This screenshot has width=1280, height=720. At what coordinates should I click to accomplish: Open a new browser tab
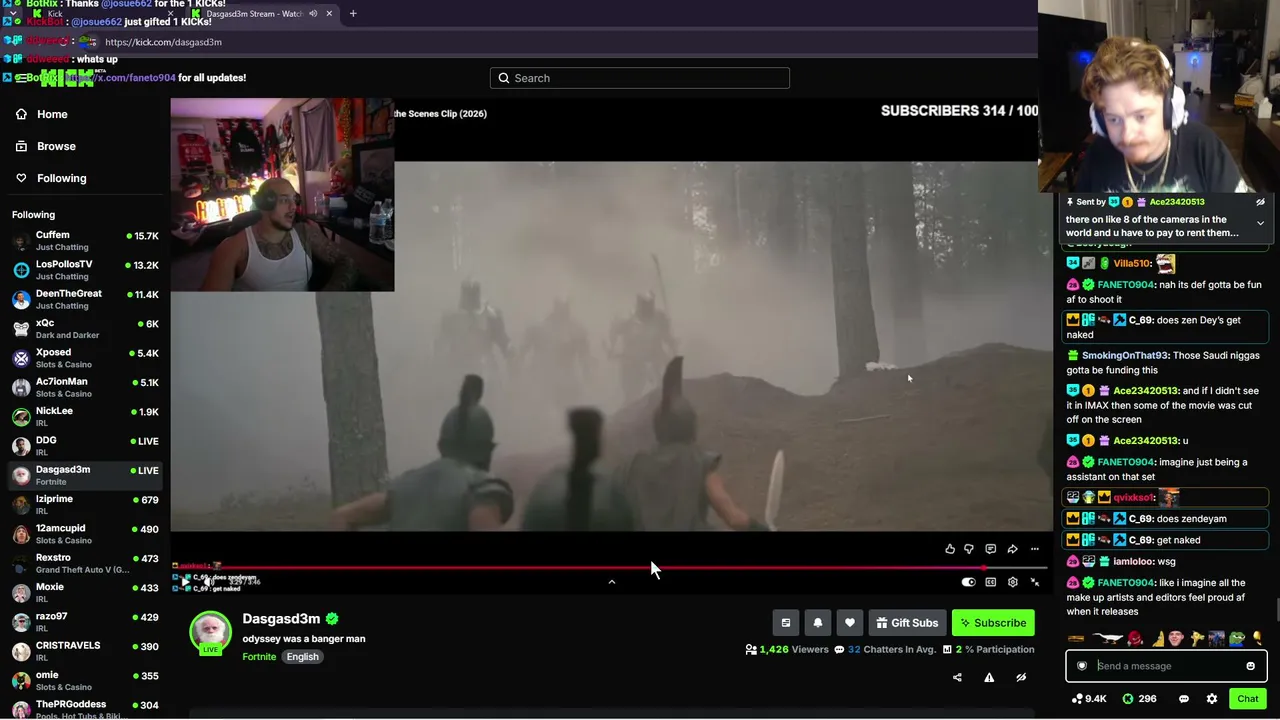point(353,14)
